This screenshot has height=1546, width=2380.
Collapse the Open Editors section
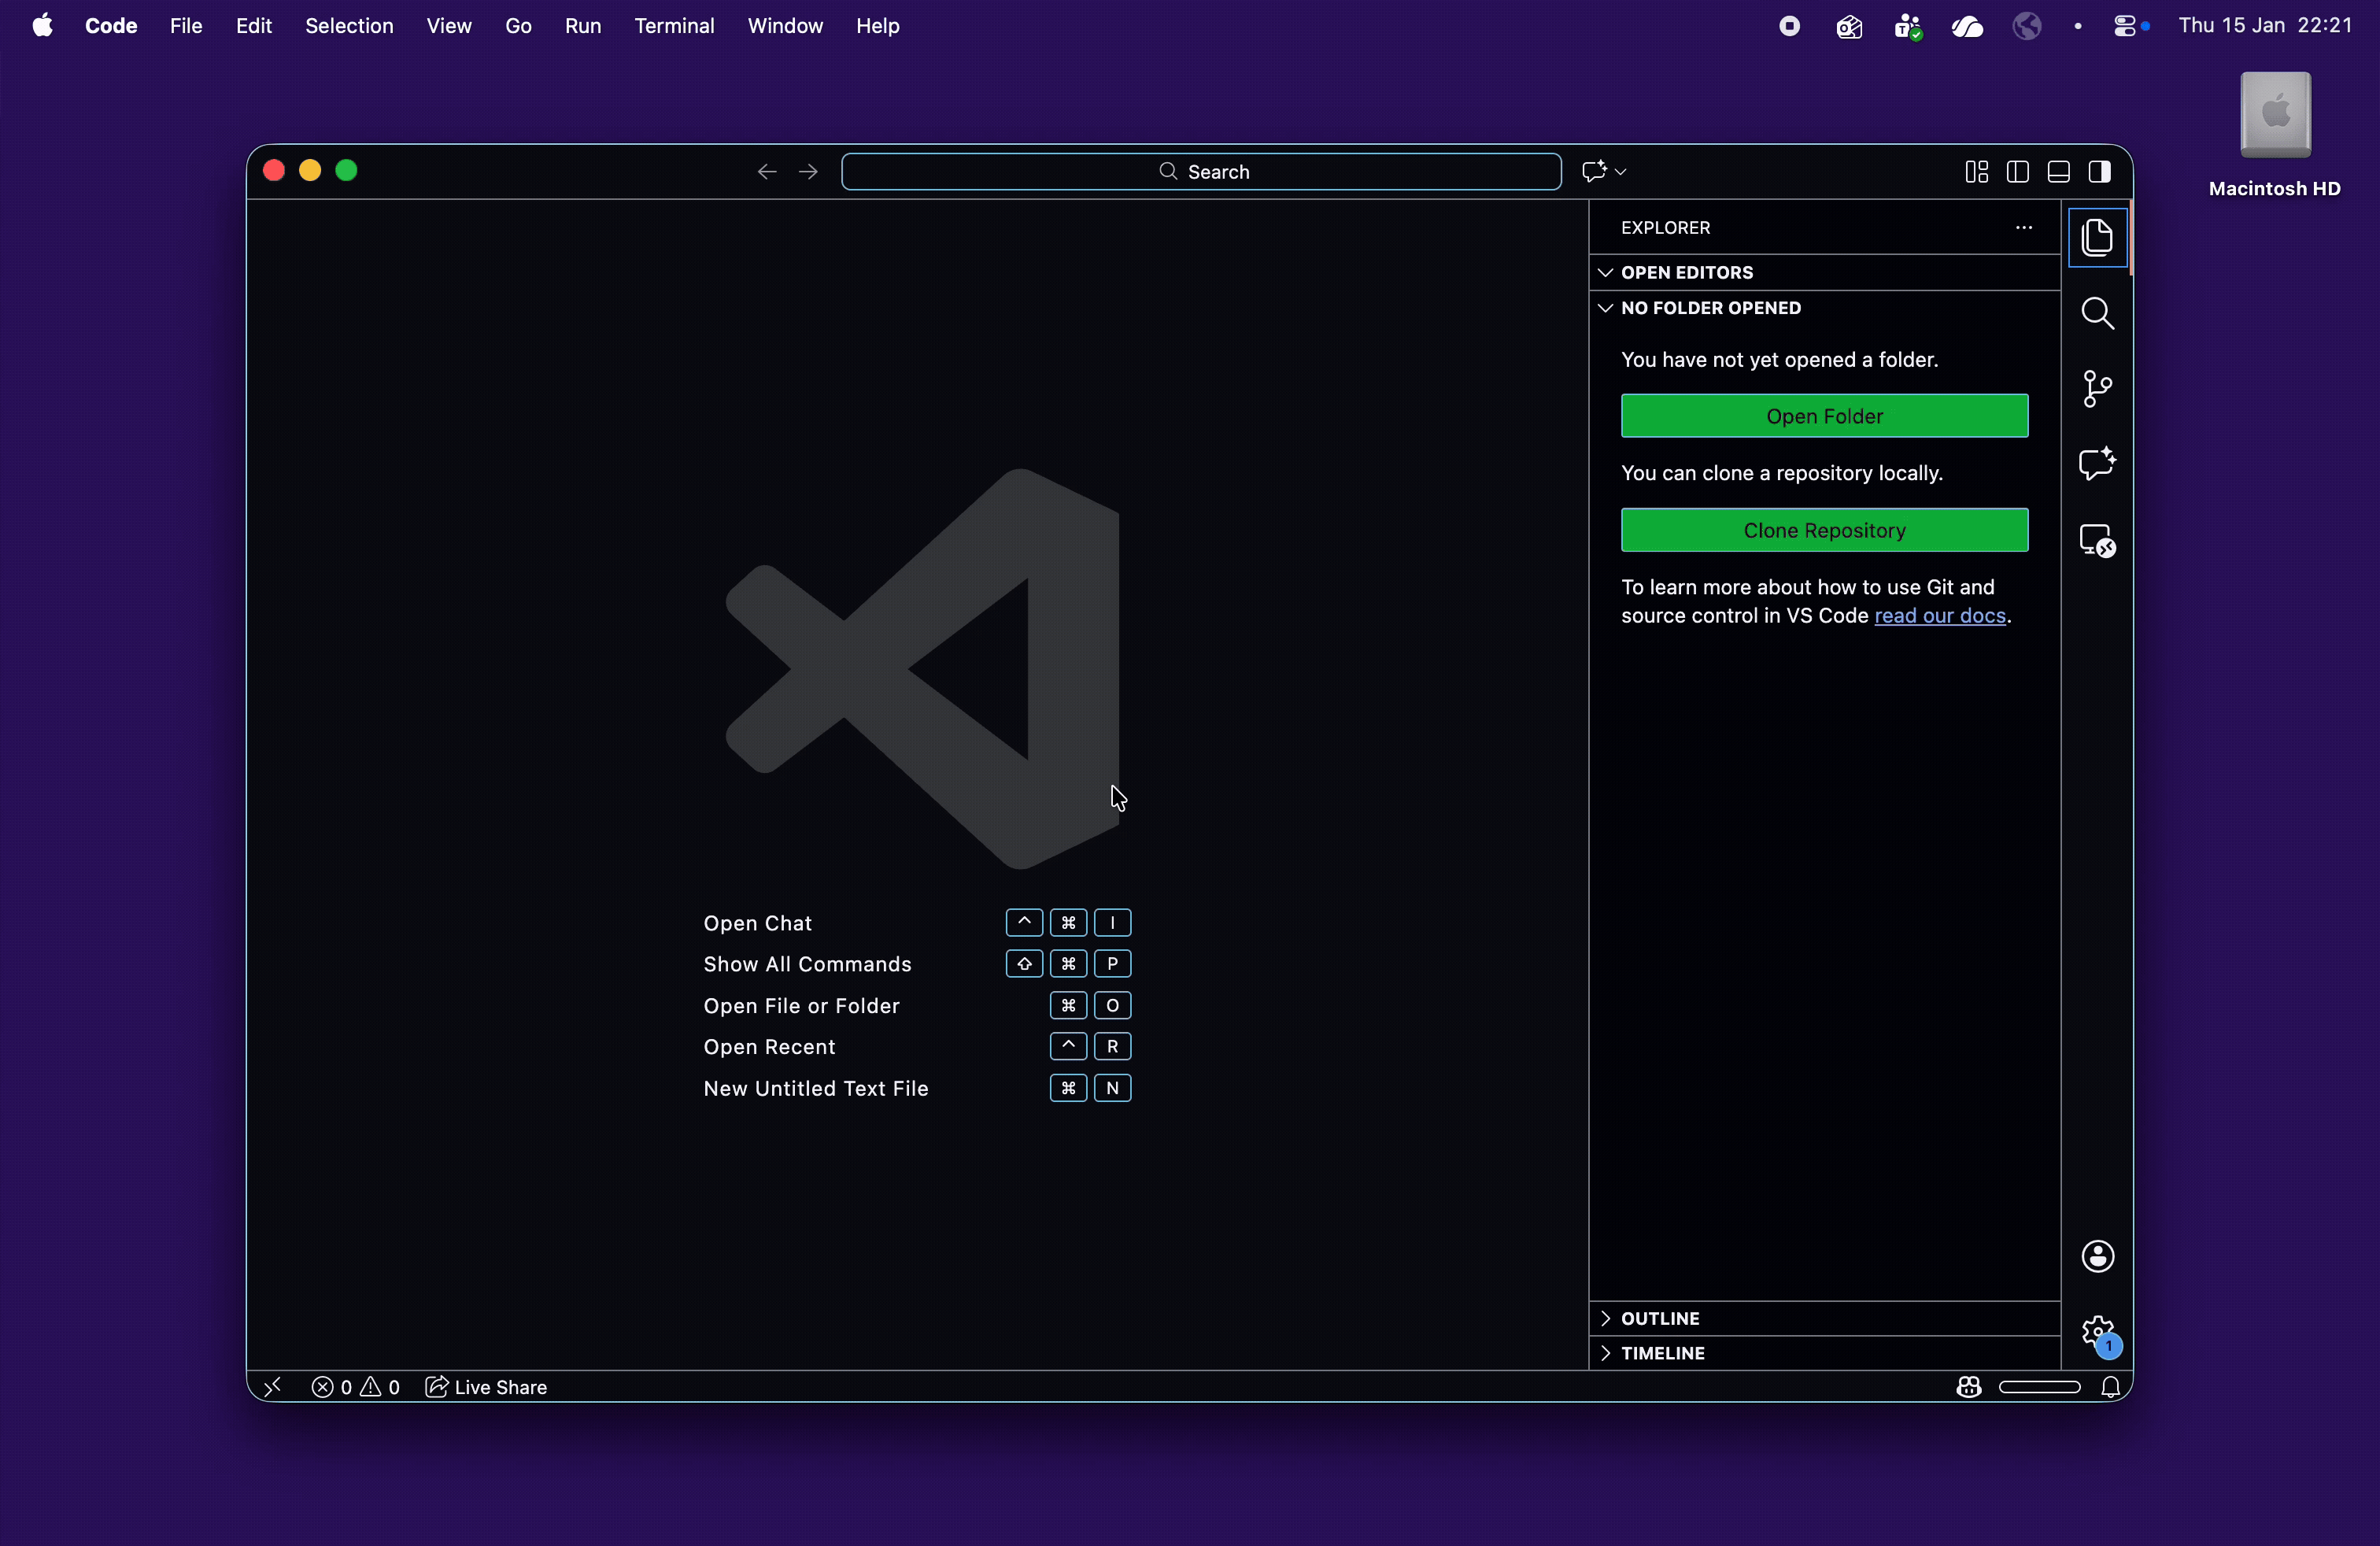point(1687,272)
